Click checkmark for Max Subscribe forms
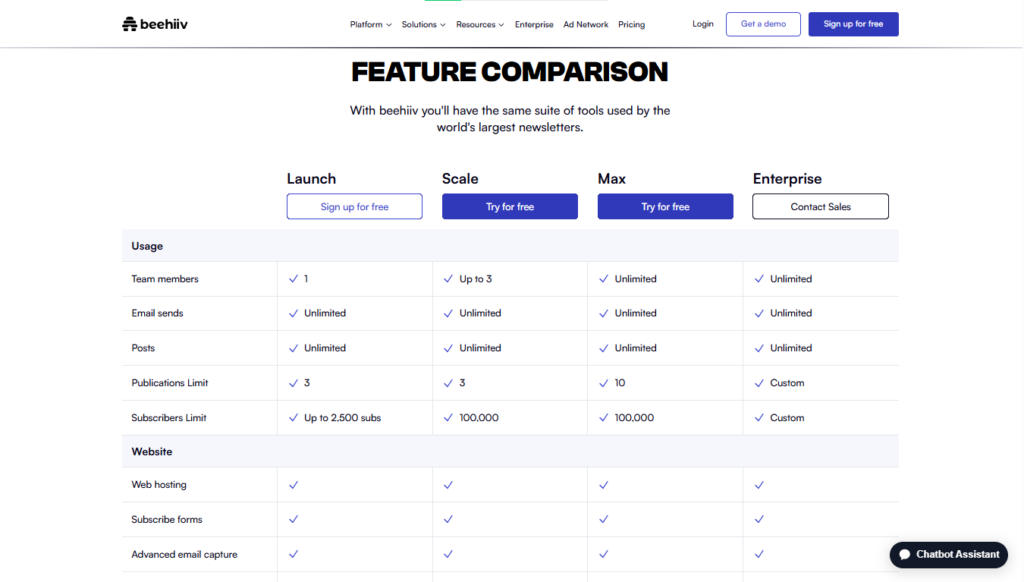 pyautogui.click(x=603, y=519)
